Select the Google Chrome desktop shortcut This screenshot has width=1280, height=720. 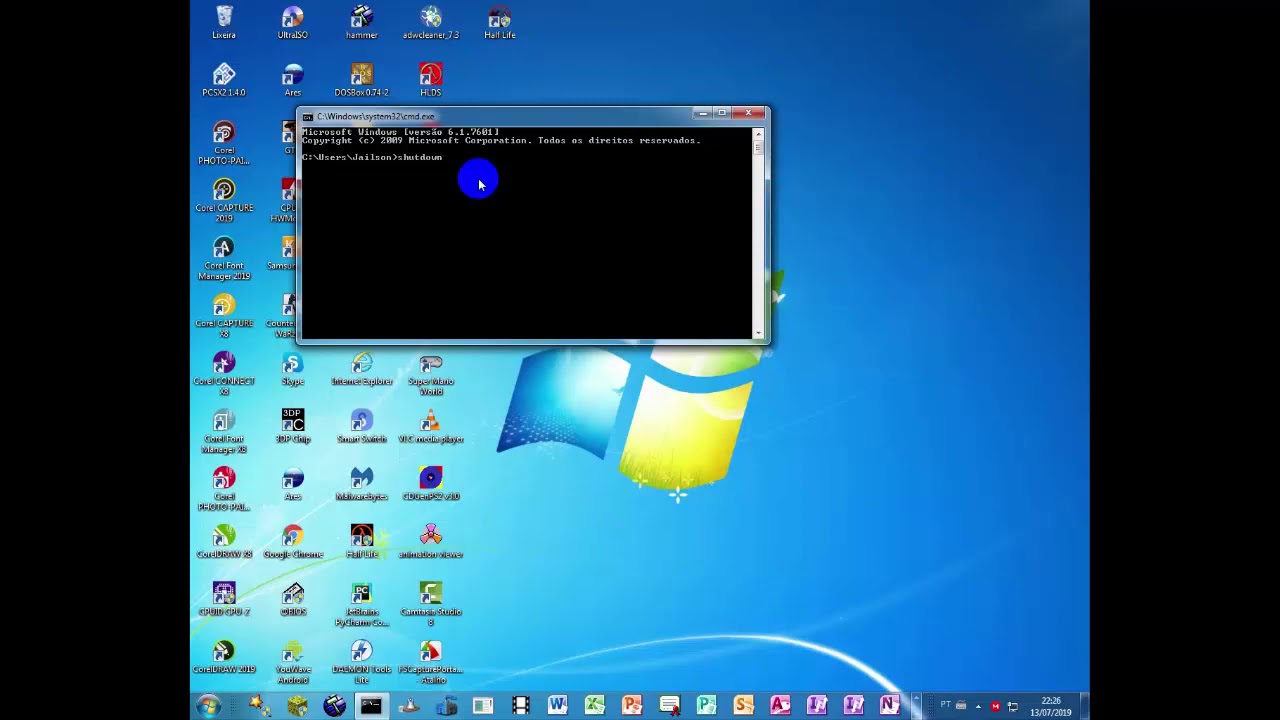pos(292,541)
